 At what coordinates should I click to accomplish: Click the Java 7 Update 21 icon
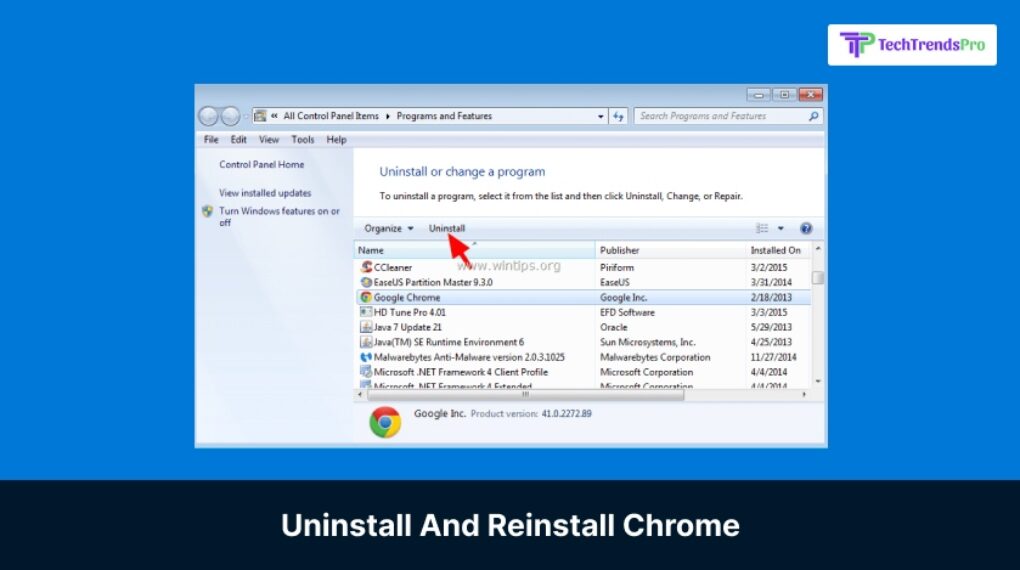(x=366, y=327)
